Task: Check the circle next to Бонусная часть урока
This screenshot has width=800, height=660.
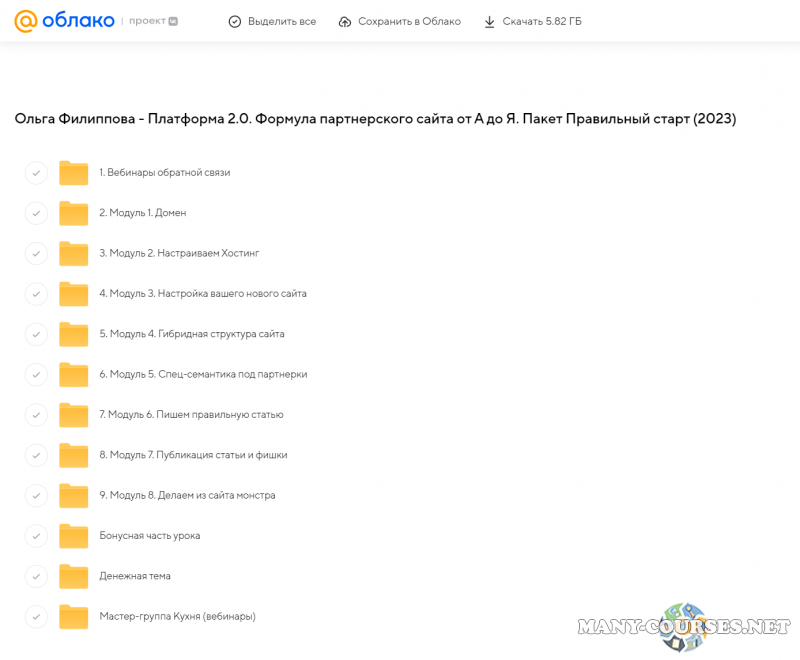Action: point(36,536)
